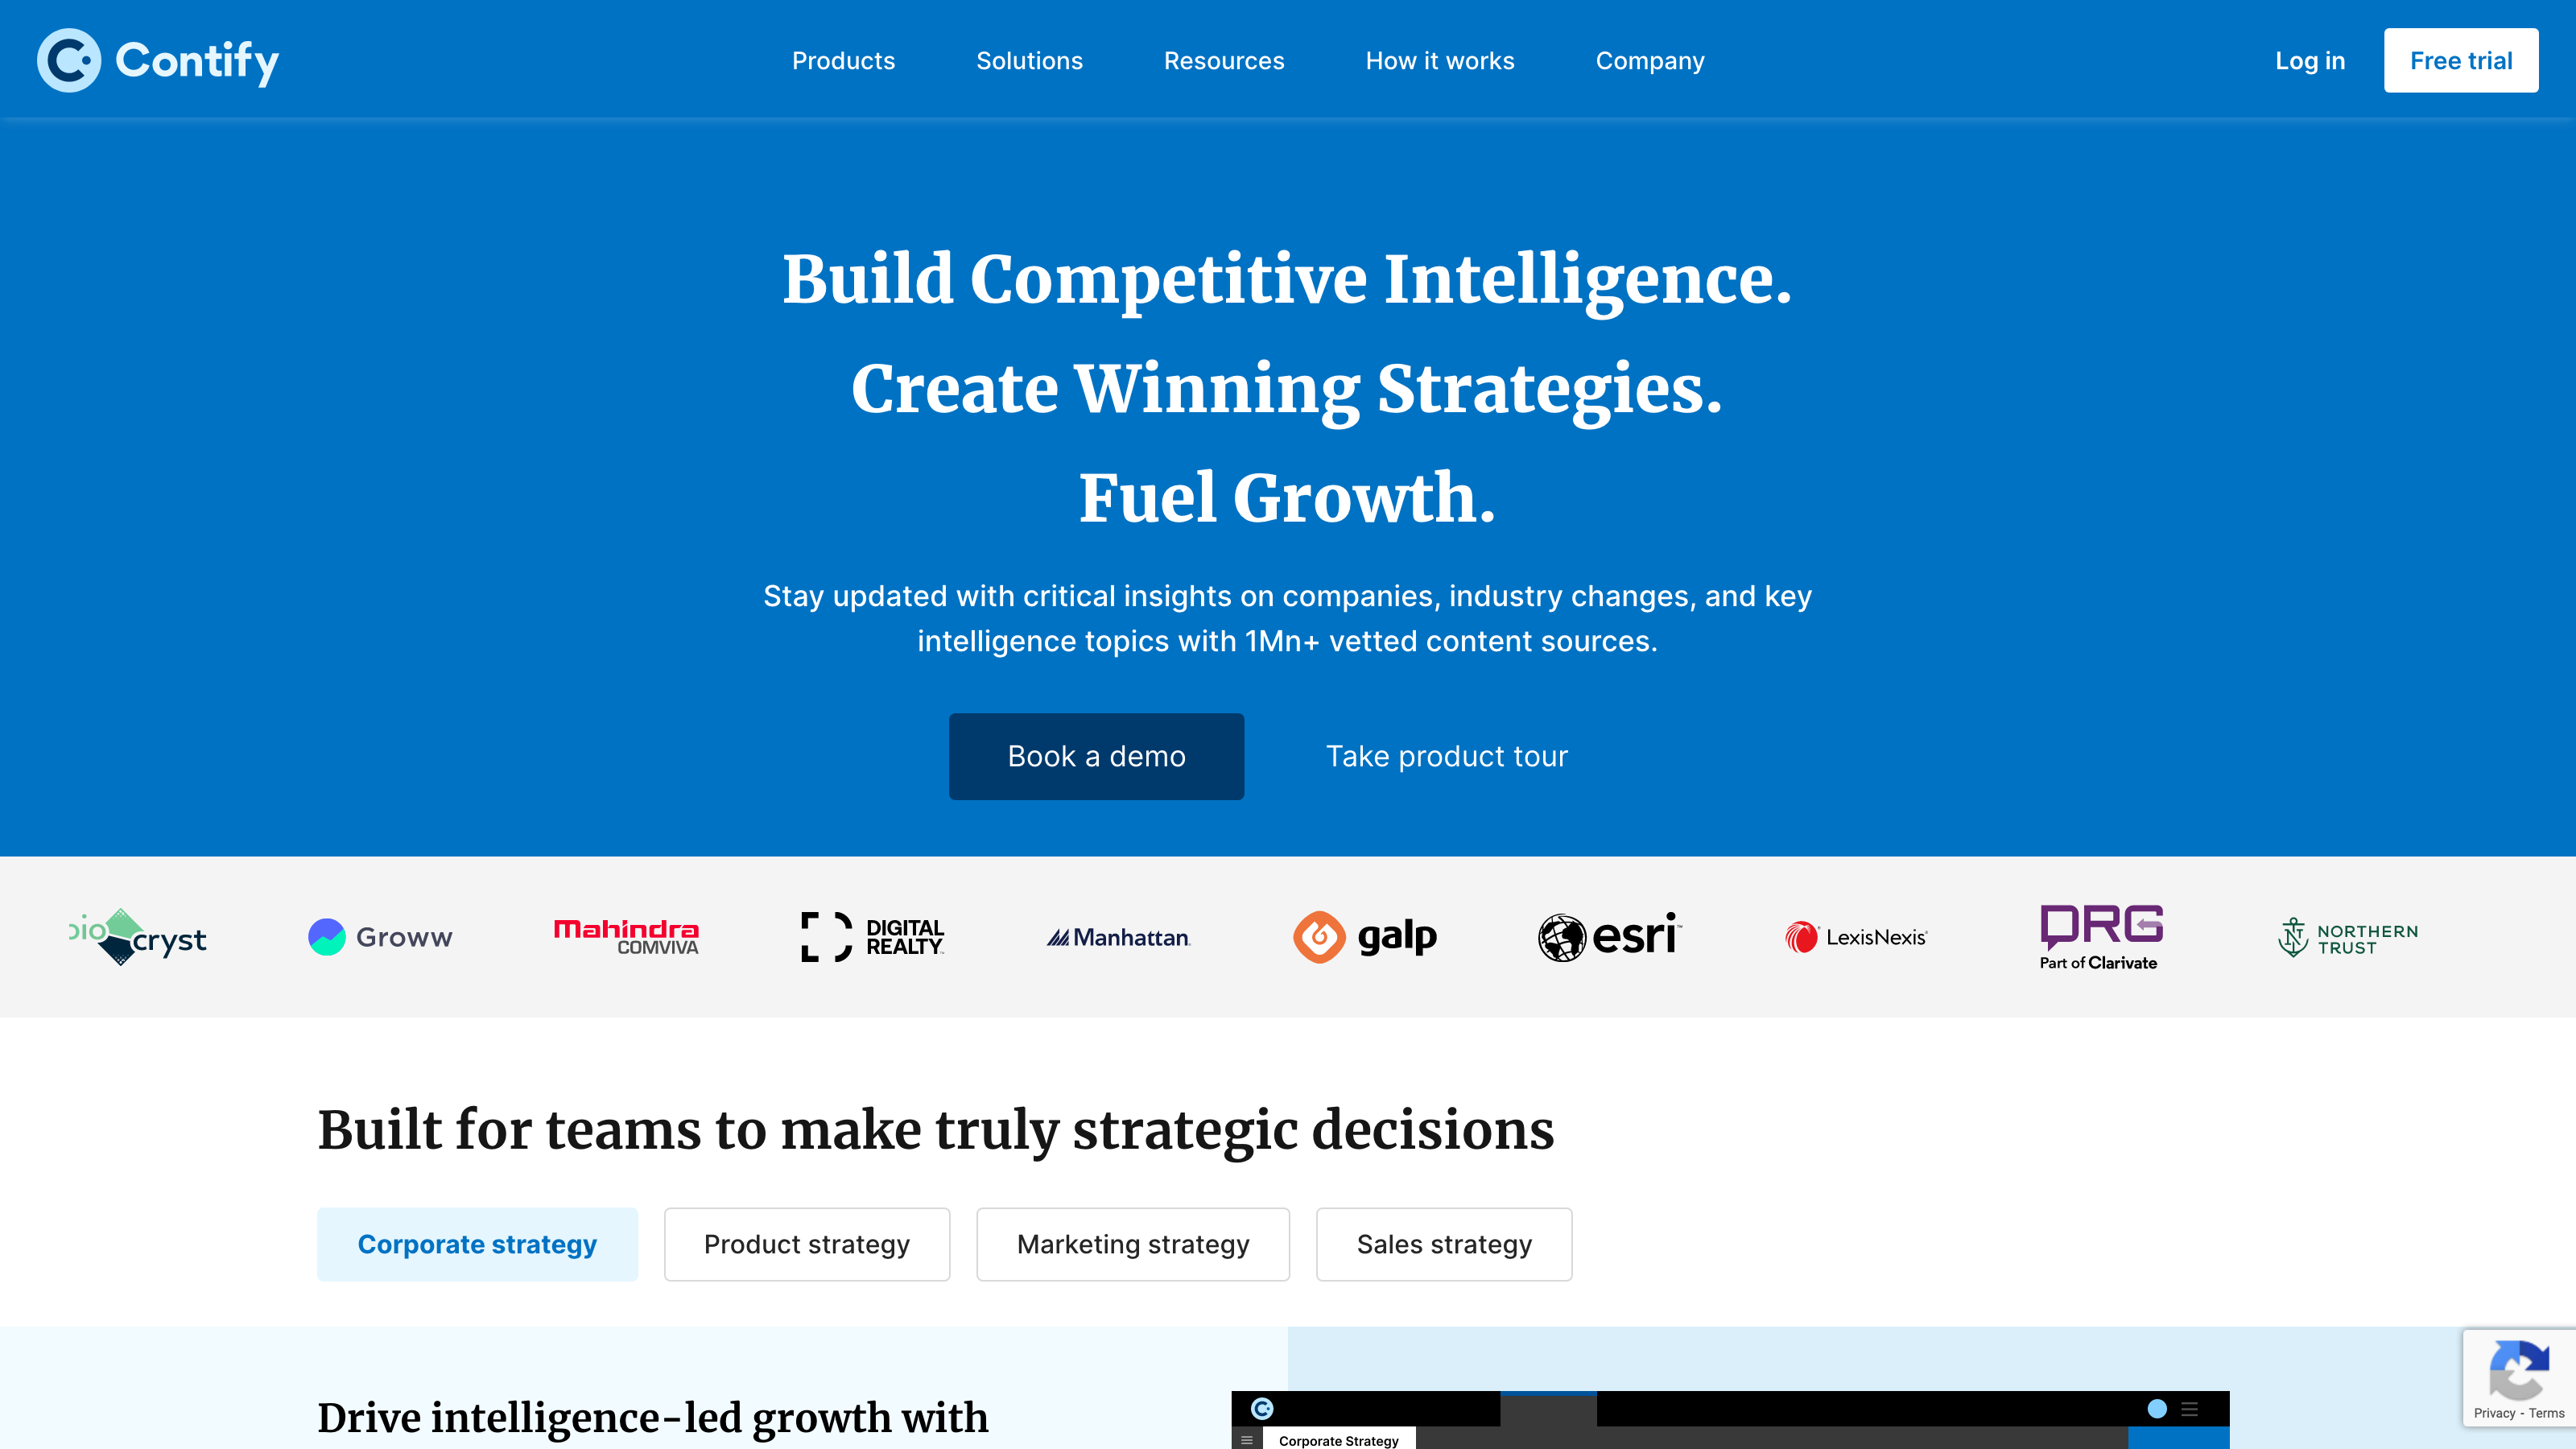Toggle the Sales strategy filter
The image size is (2576, 1449).
(1442, 1244)
